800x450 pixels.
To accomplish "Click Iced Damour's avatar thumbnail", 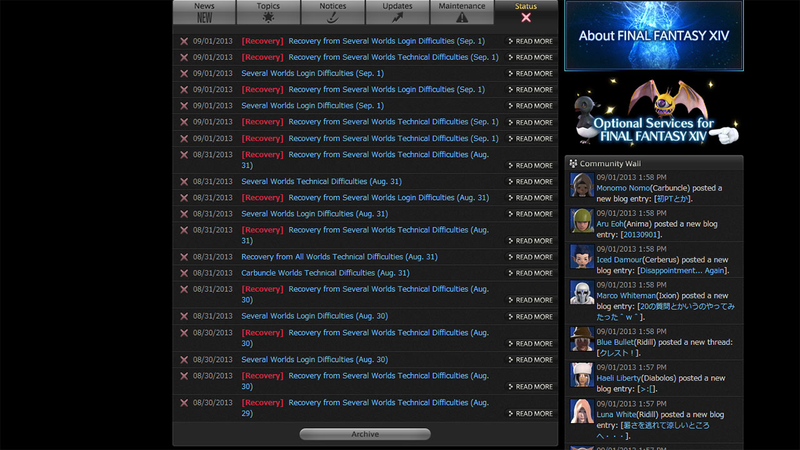I will click(x=582, y=256).
